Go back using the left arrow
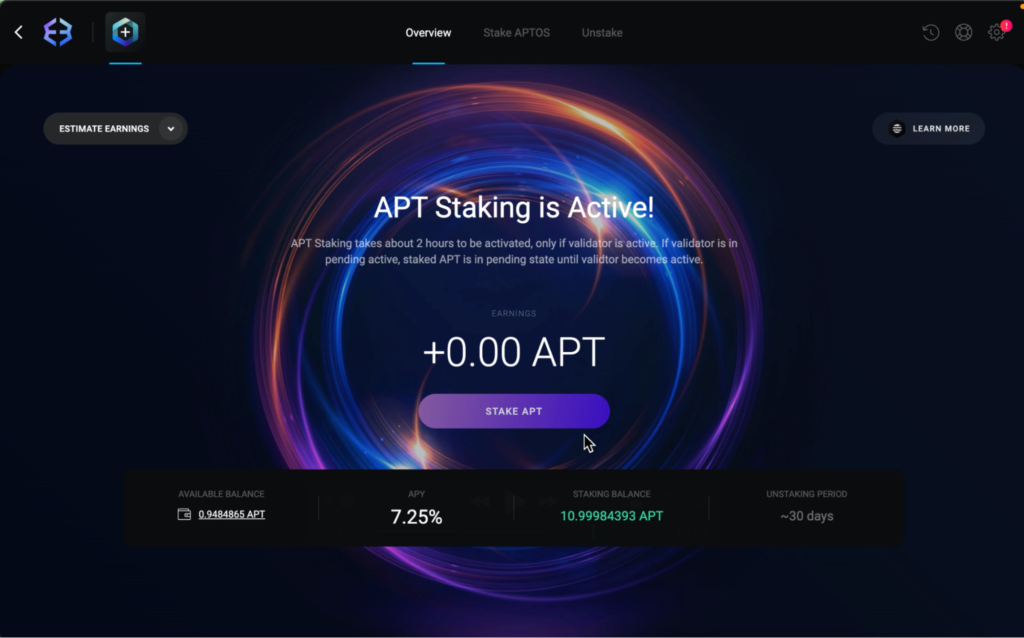 18,32
